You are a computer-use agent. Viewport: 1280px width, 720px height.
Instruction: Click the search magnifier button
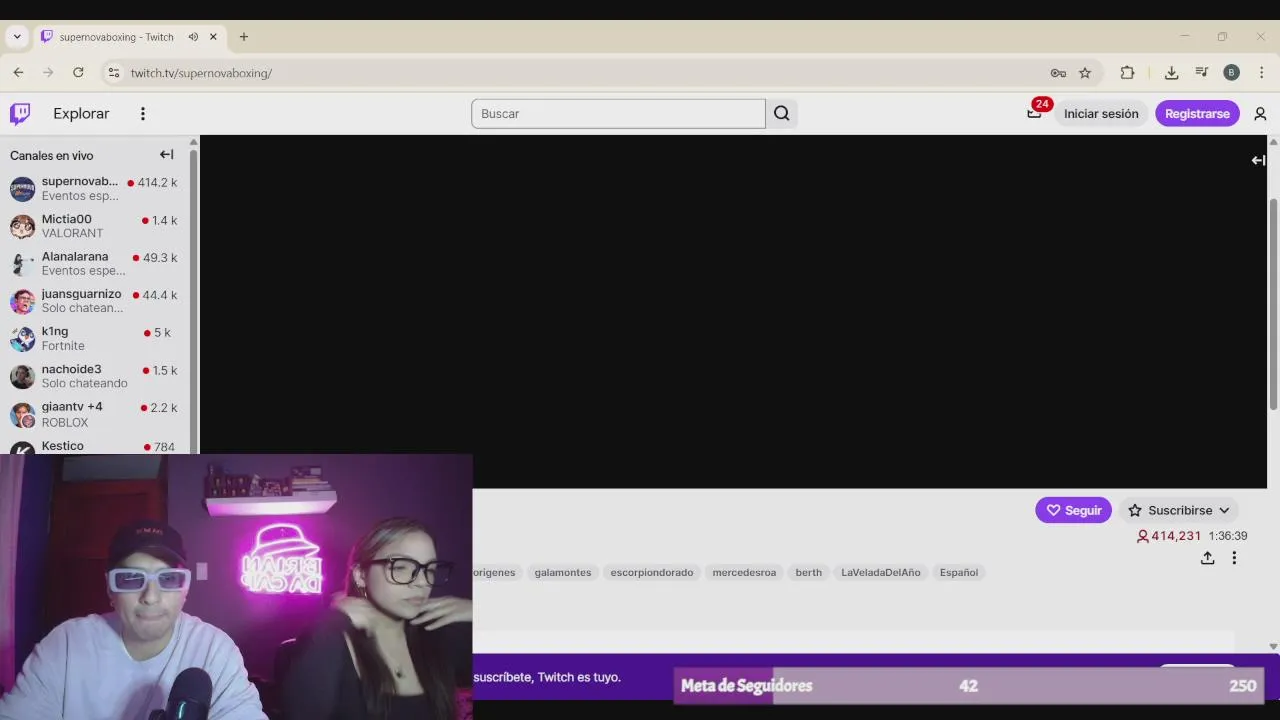click(x=782, y=114)
